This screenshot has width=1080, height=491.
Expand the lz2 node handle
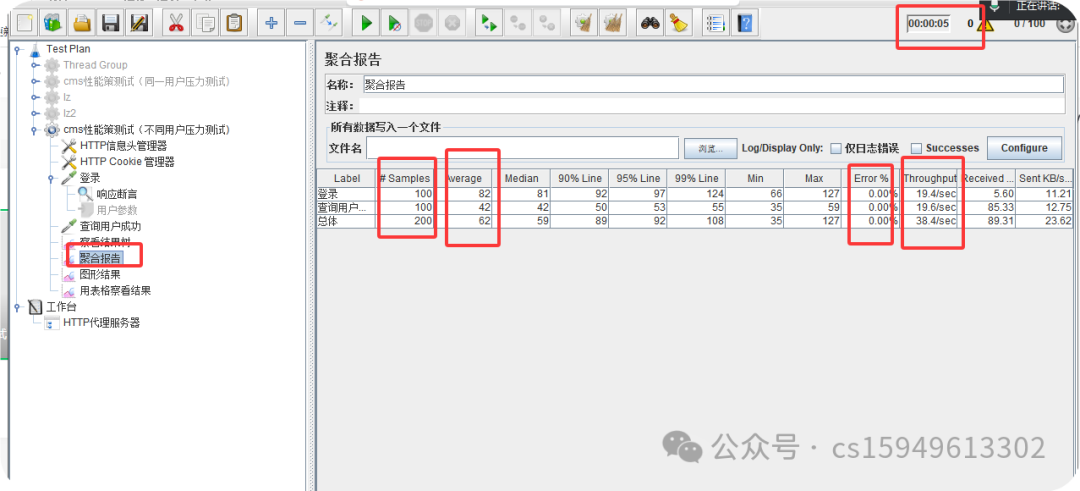pyautogui.click(x=34, y=113)
